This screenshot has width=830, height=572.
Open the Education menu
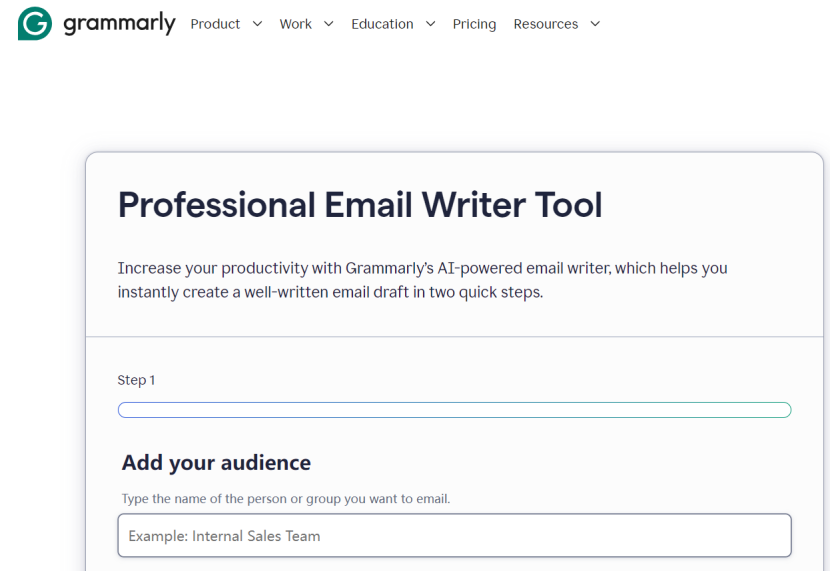coord(382,24)
